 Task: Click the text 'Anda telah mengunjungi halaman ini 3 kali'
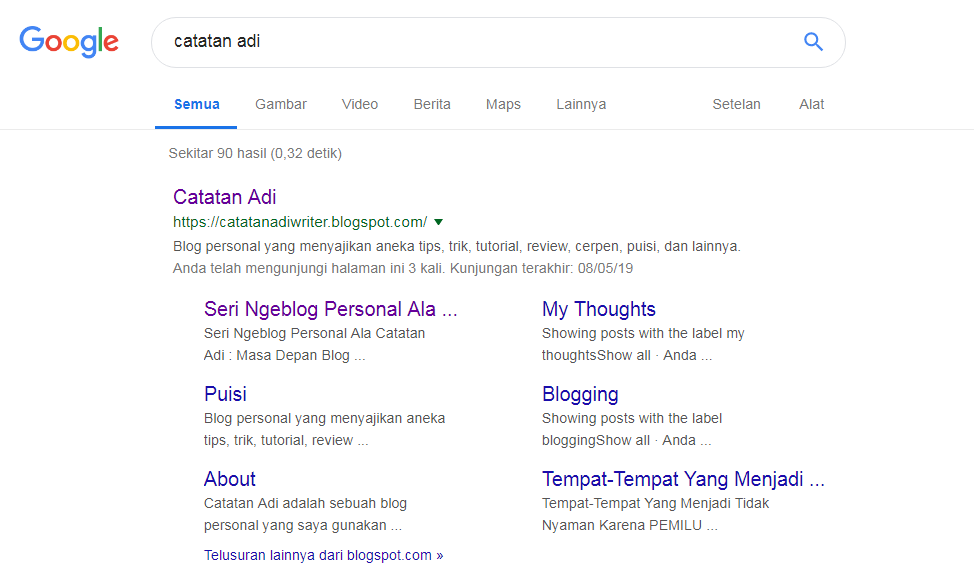click(x=309, y=269)
